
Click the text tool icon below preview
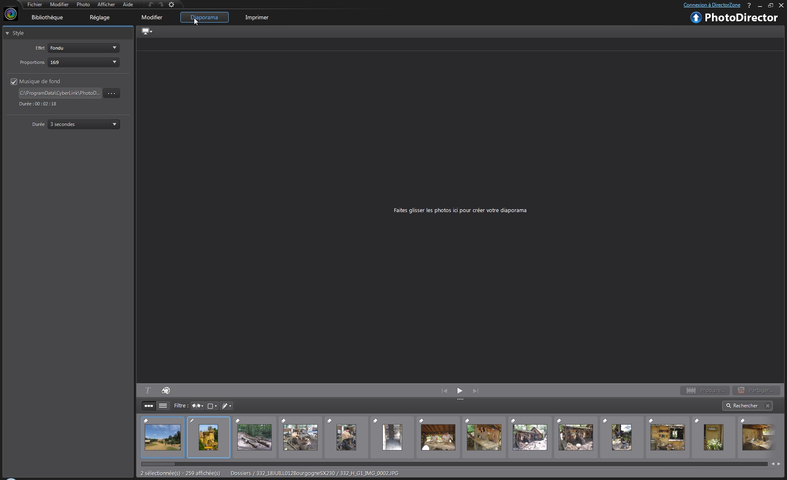point(148,390)
